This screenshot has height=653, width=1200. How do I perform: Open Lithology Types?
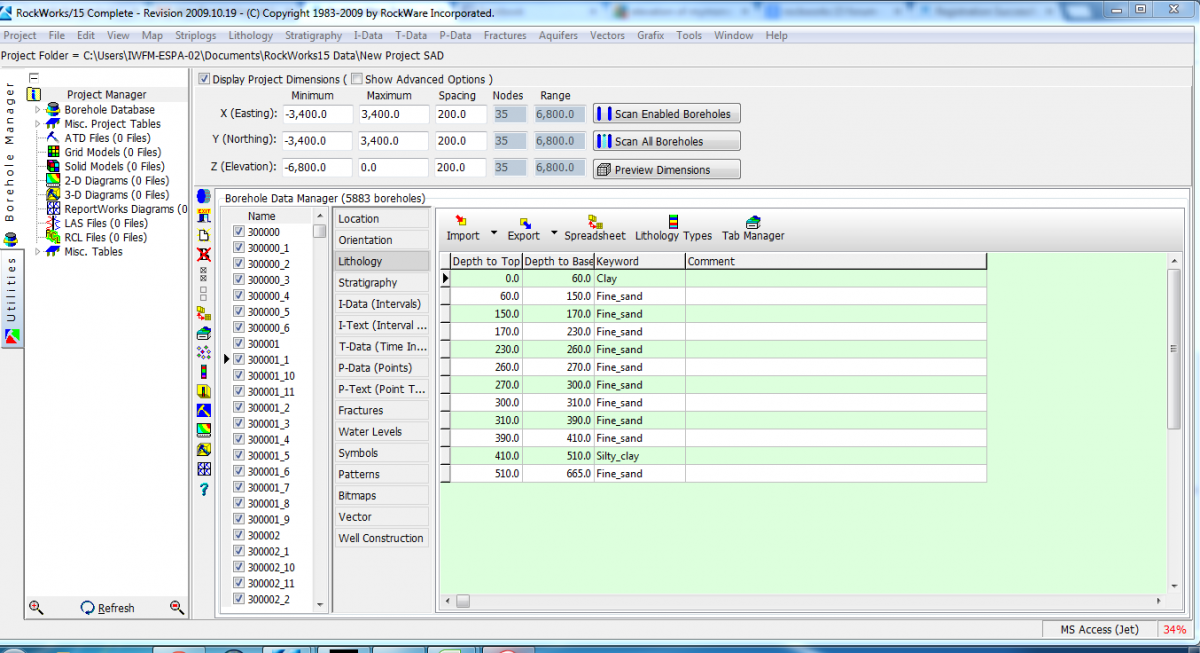(x=673, y=229)
